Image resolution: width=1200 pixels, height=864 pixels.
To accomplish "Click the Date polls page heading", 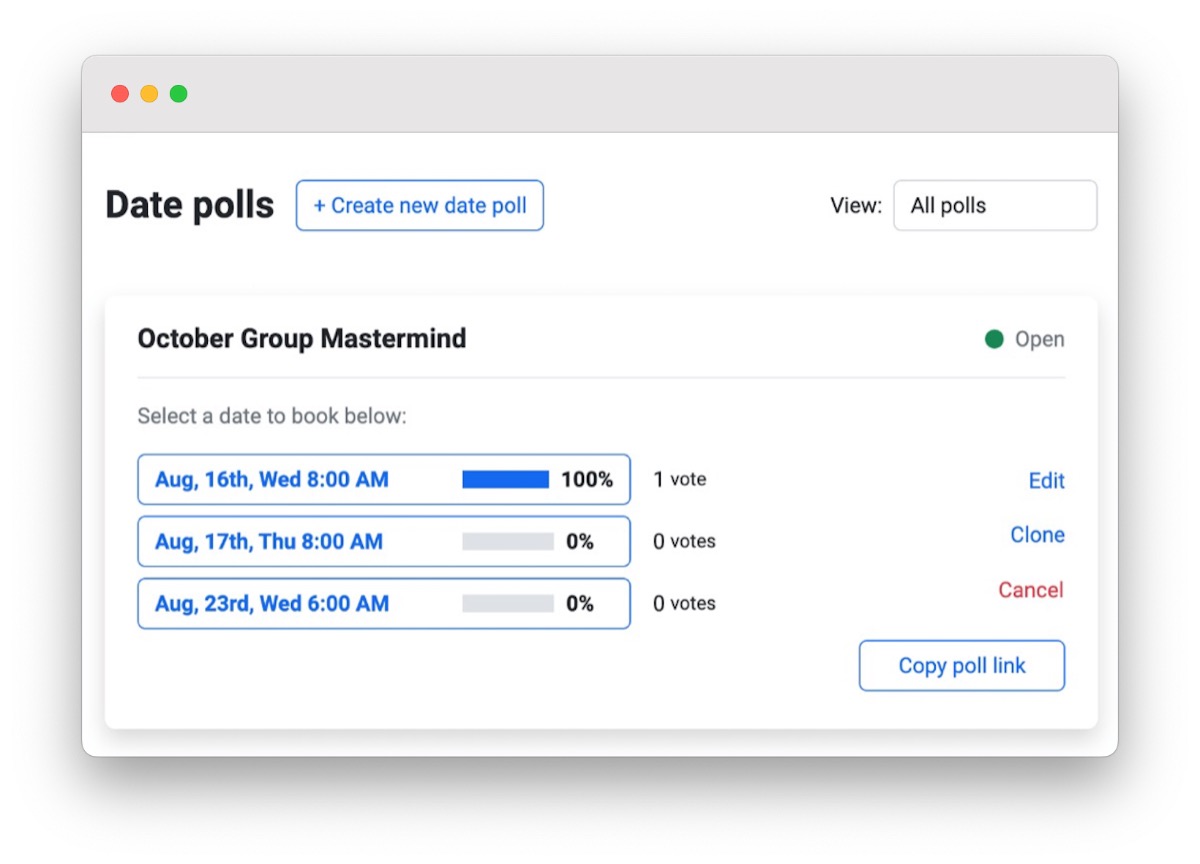I will click(190, 205).
